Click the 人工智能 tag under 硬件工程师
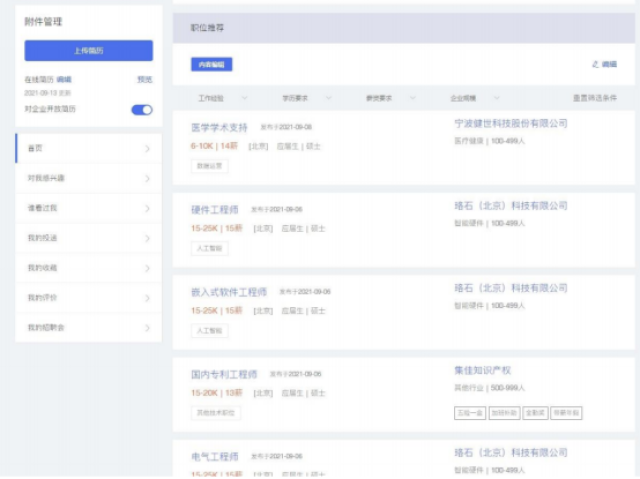This screenshot has width=640, height=479. (x=209, y=248)
